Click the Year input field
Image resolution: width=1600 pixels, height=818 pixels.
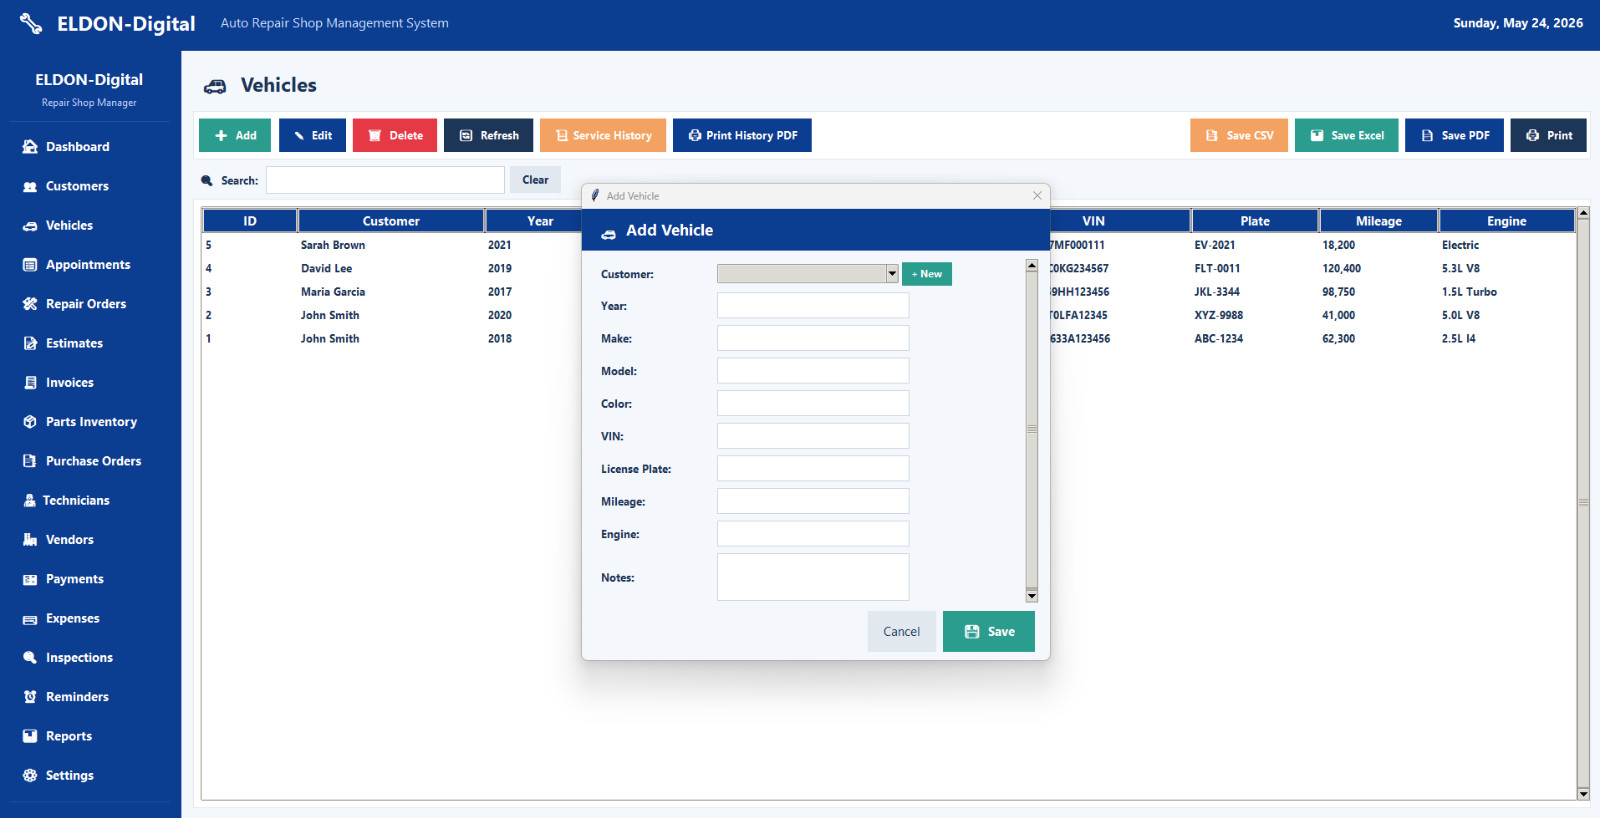813,306
